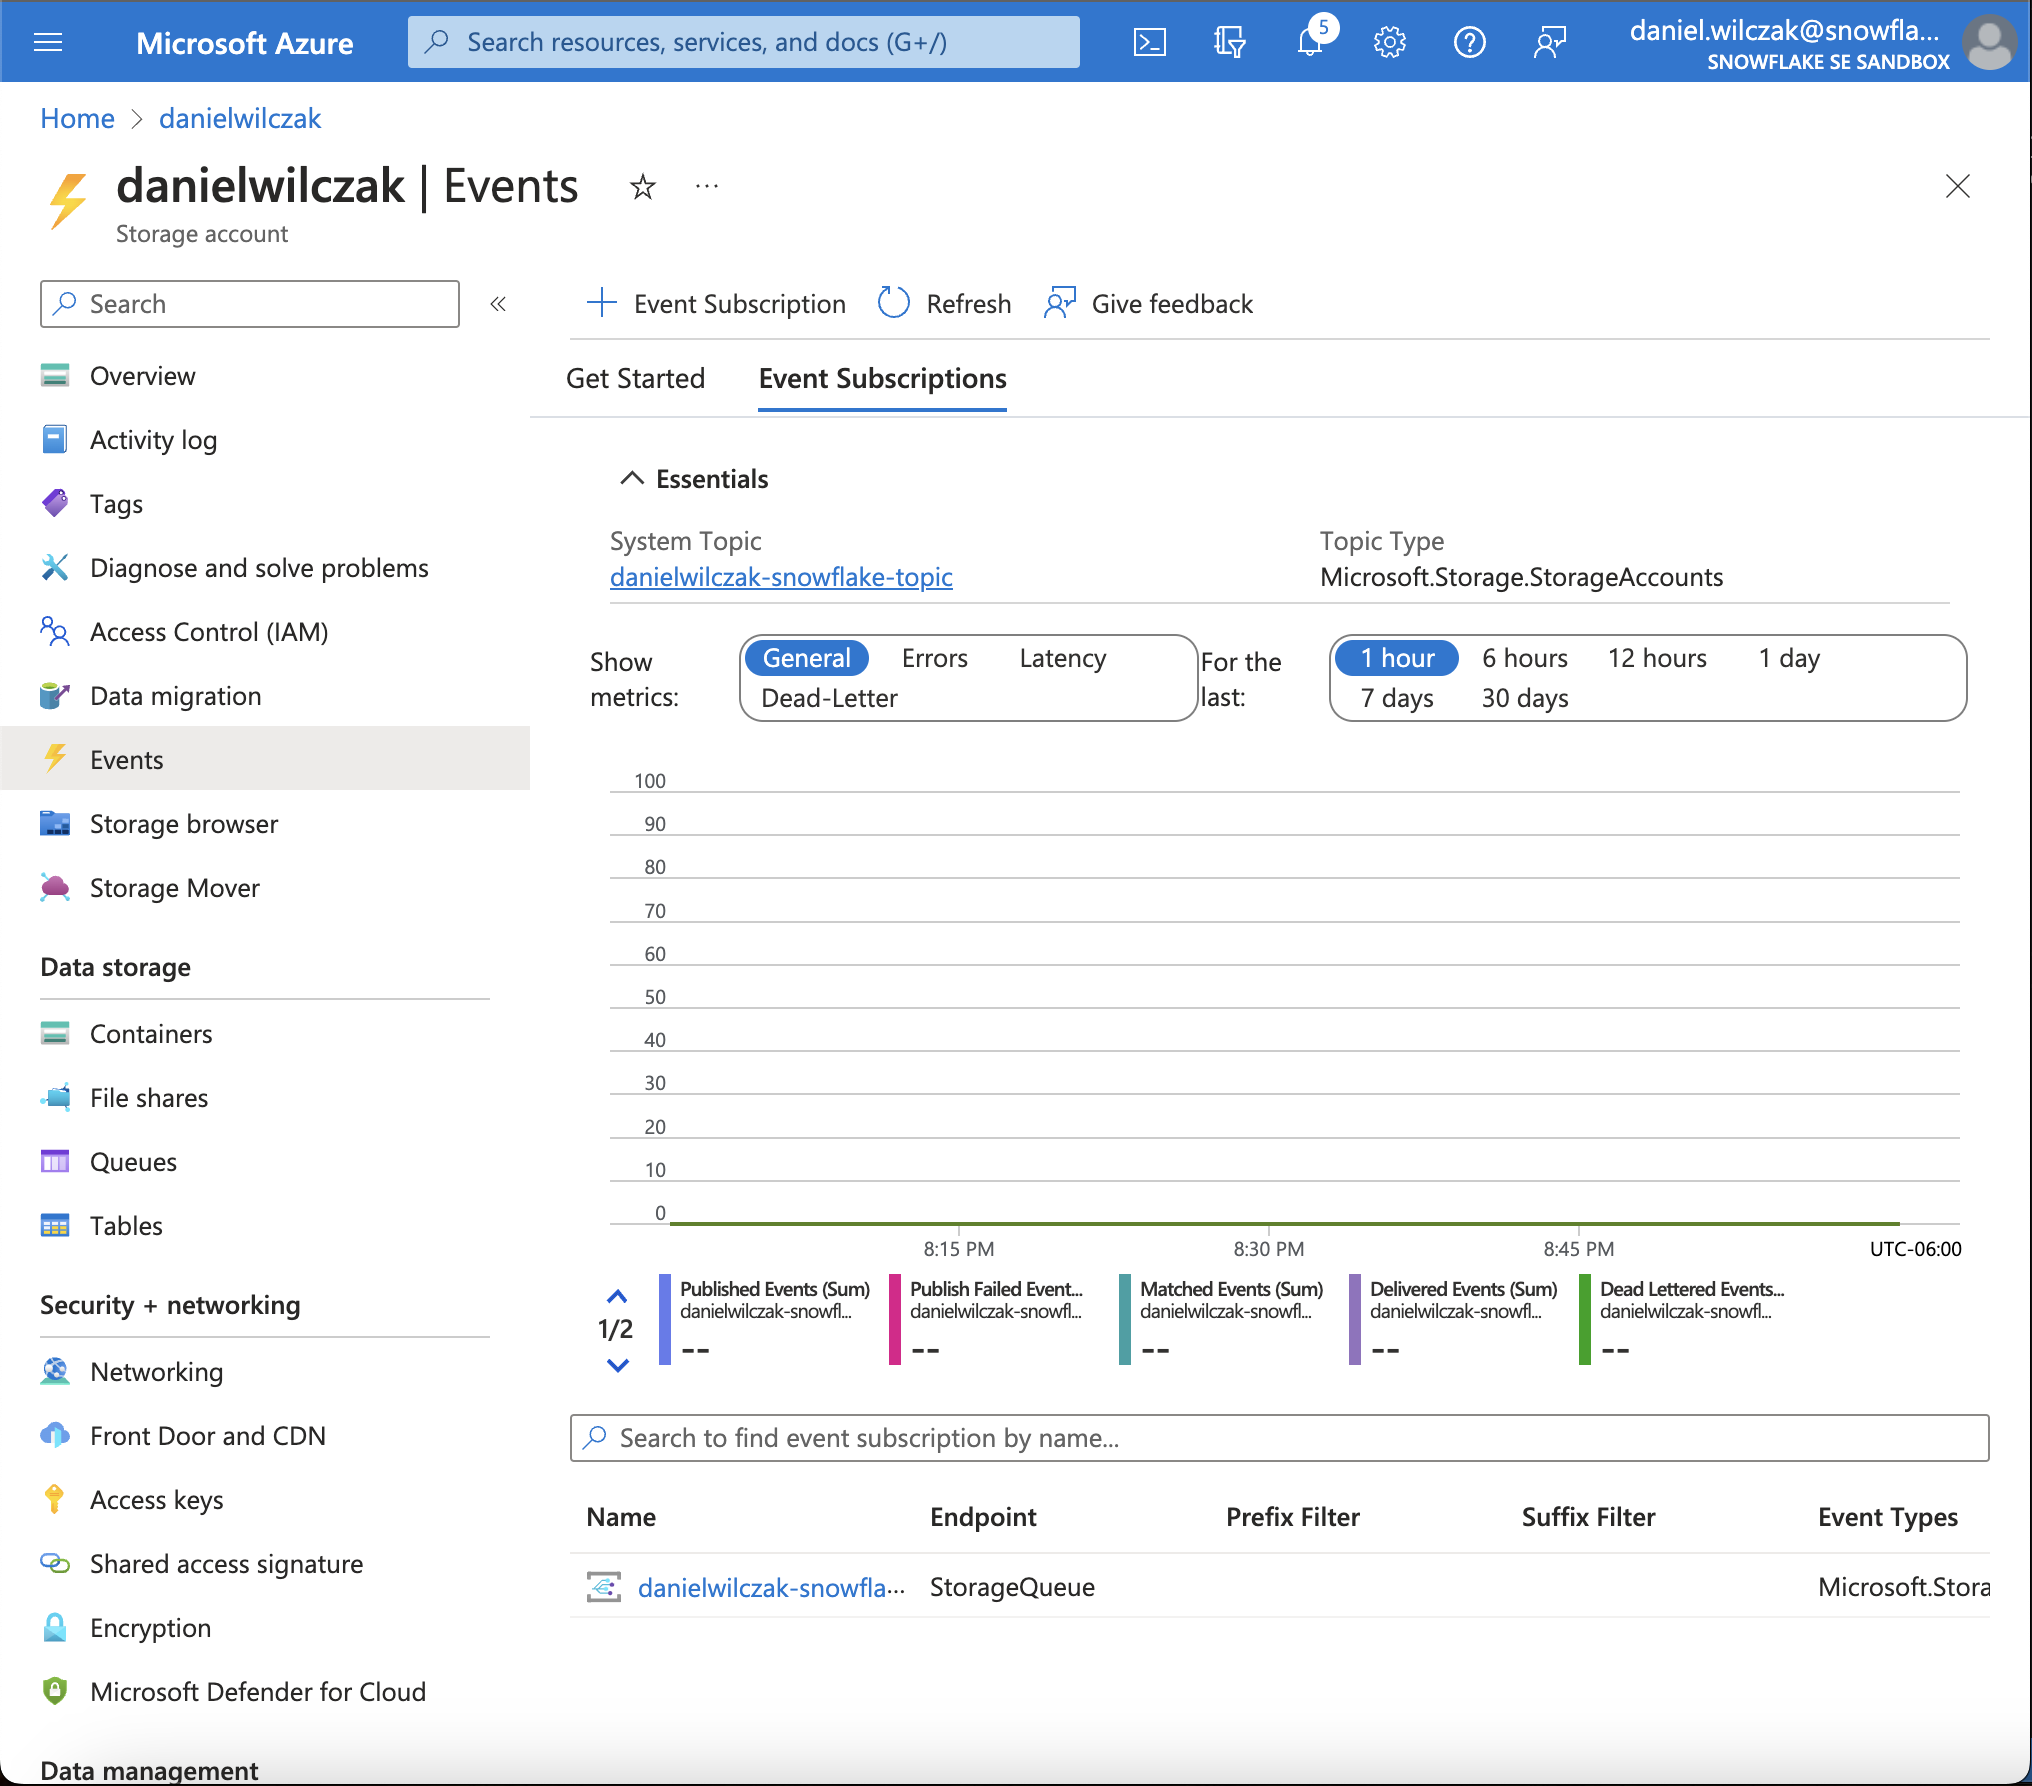
Task: Open Activity log in the sidebar
Action: (x=153, y=440)
